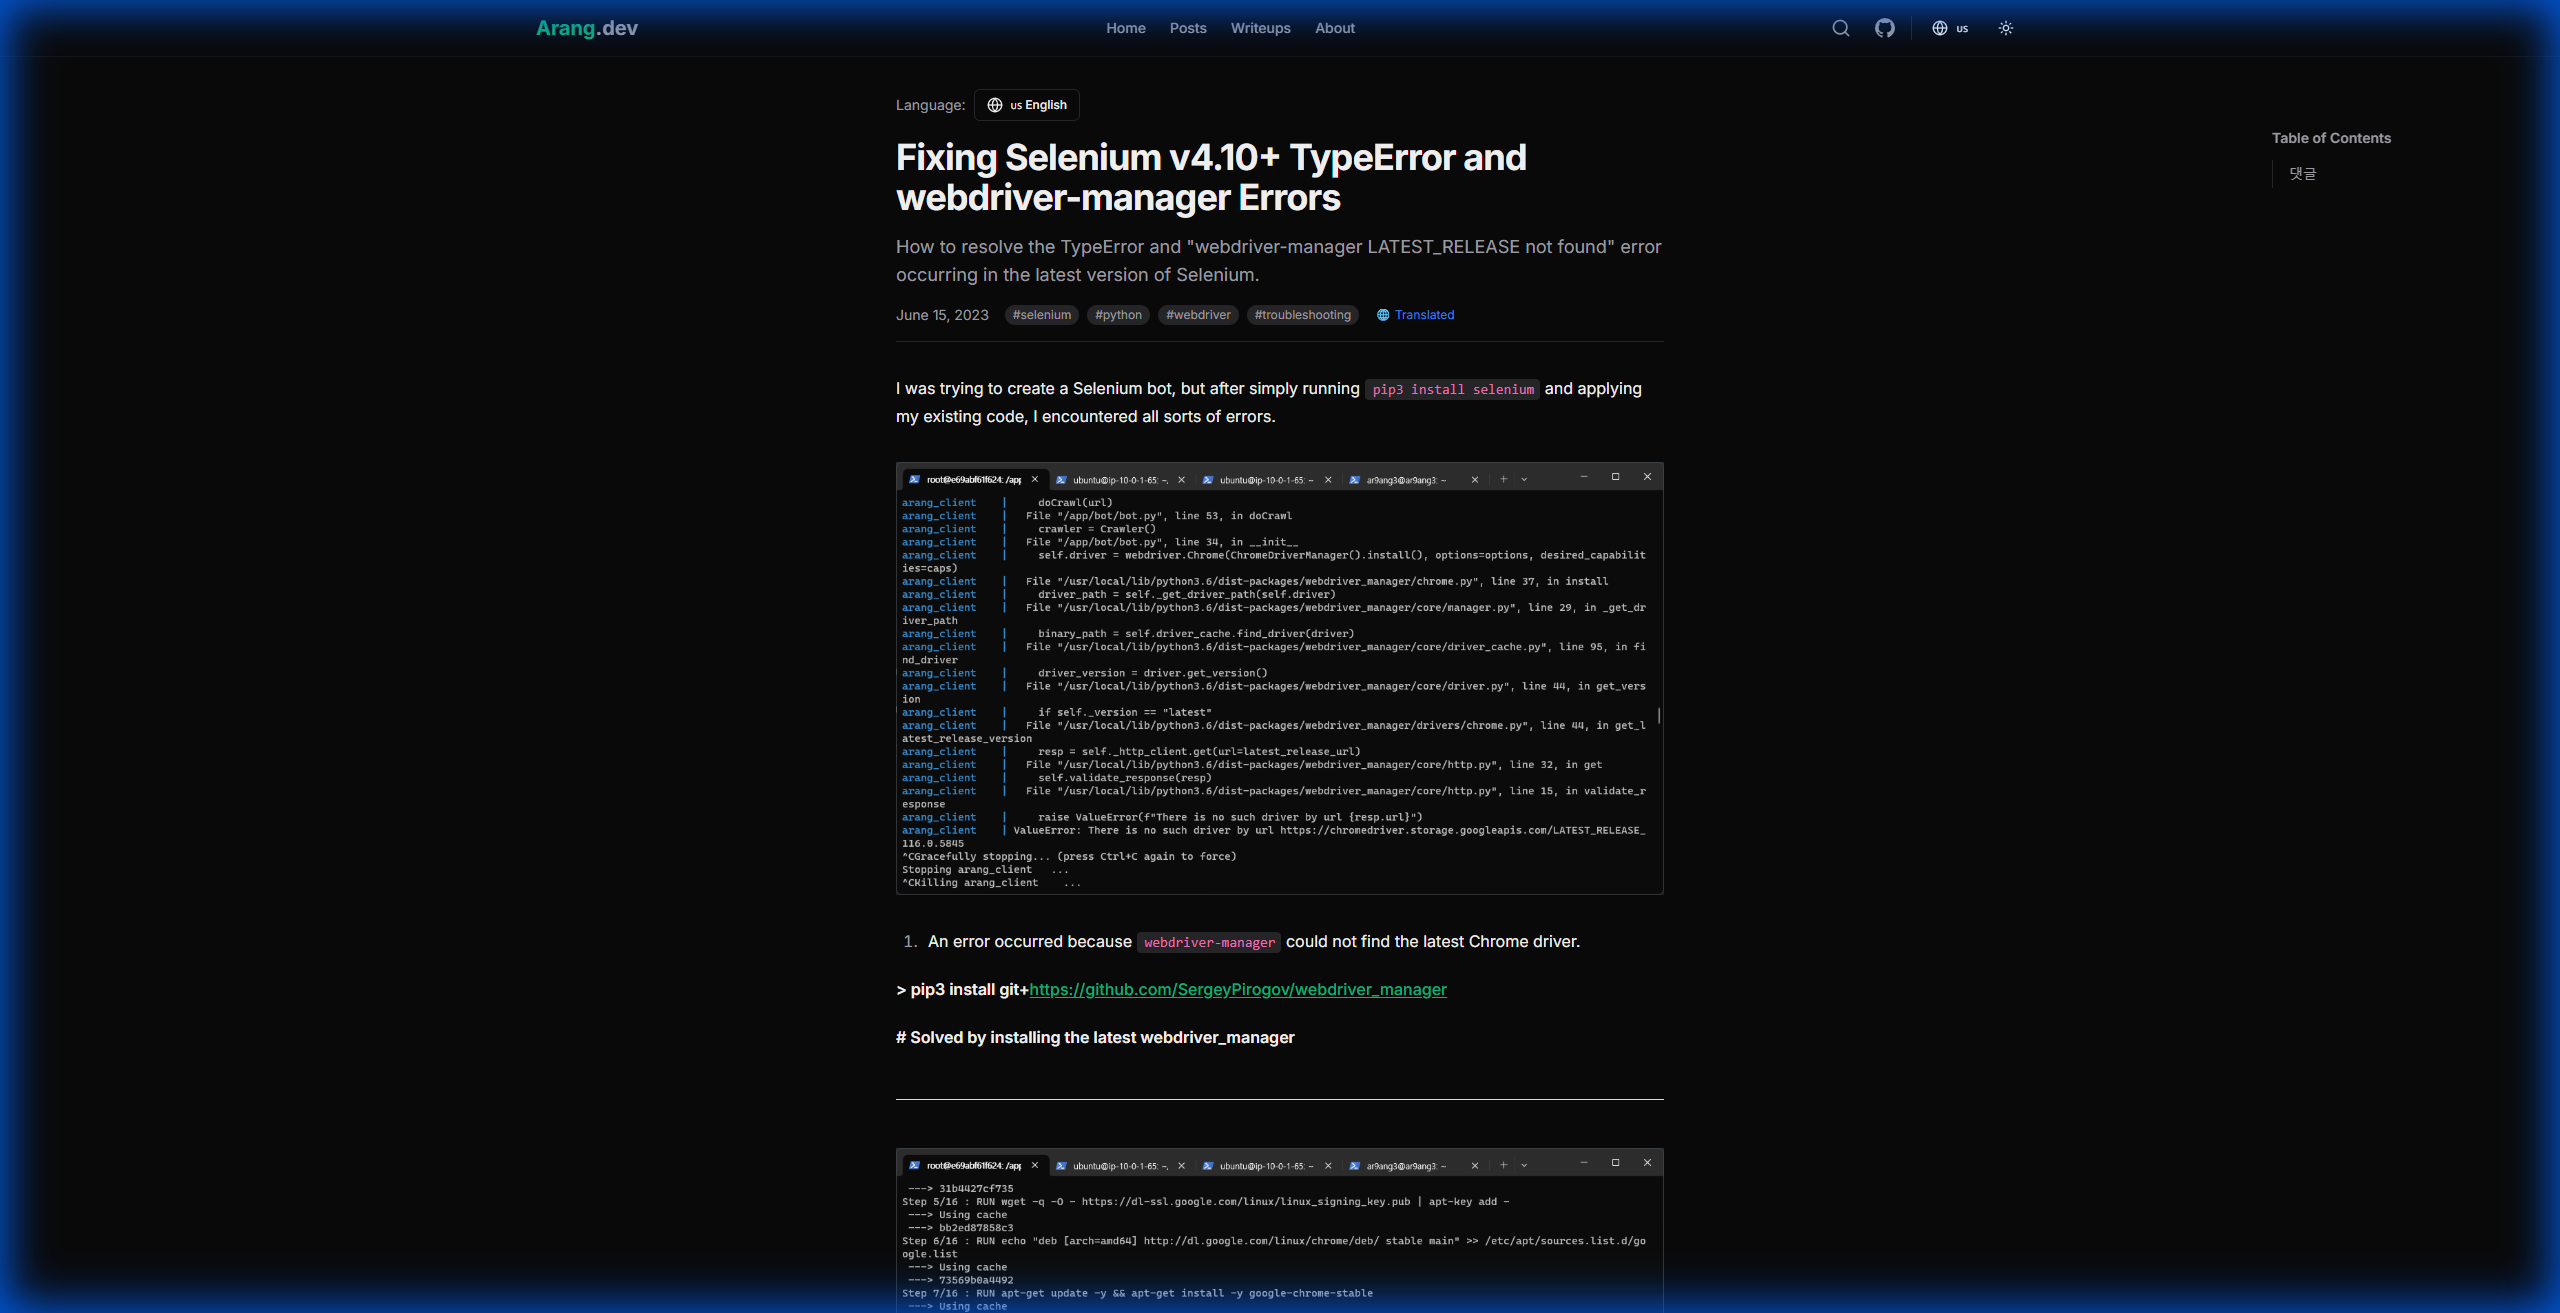Open the header language selector globe

tap(1950, 28)
